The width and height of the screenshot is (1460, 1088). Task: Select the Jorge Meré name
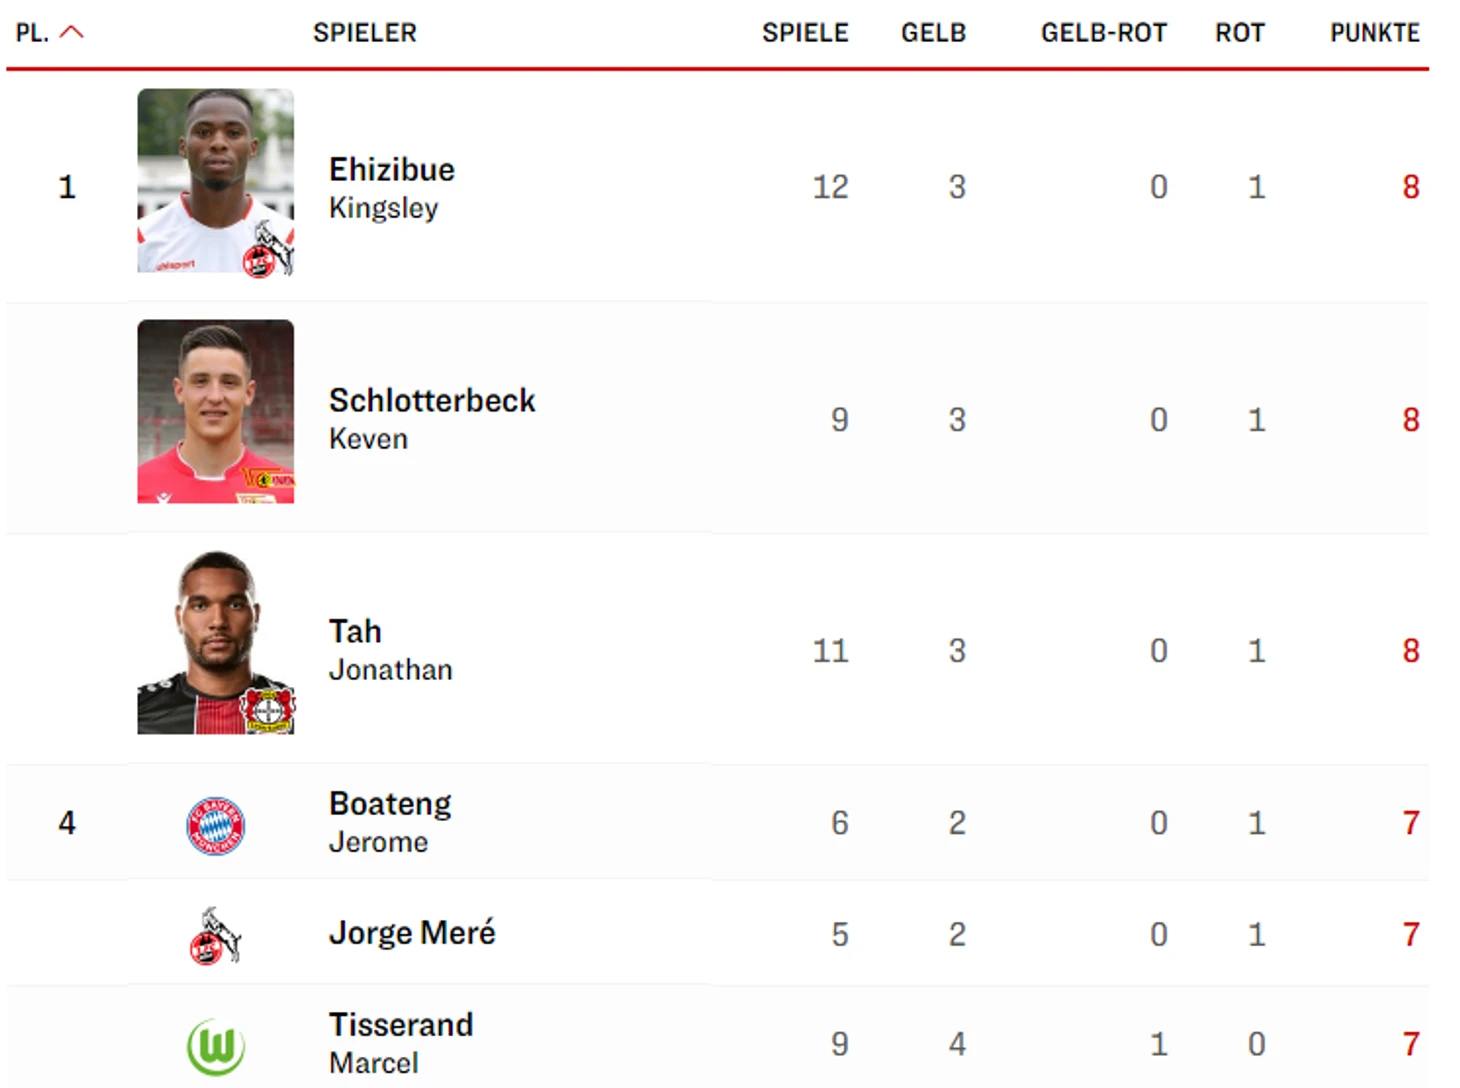point(412,933)
